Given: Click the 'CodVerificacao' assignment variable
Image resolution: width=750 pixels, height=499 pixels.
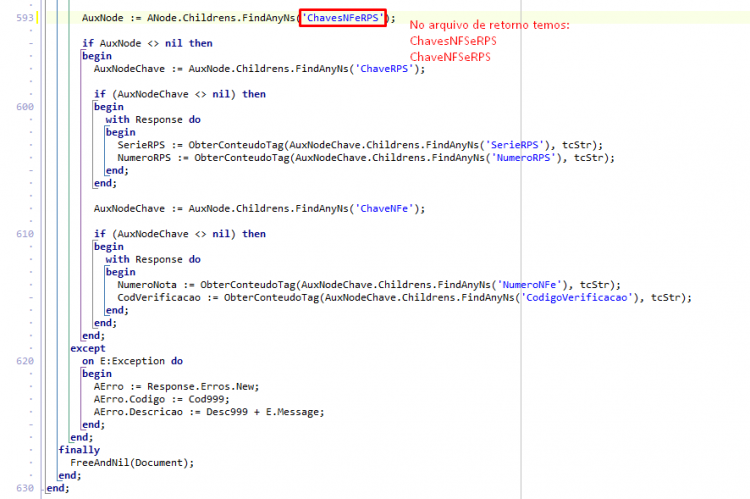Looking at the screenshot, I should pos(159,298).
